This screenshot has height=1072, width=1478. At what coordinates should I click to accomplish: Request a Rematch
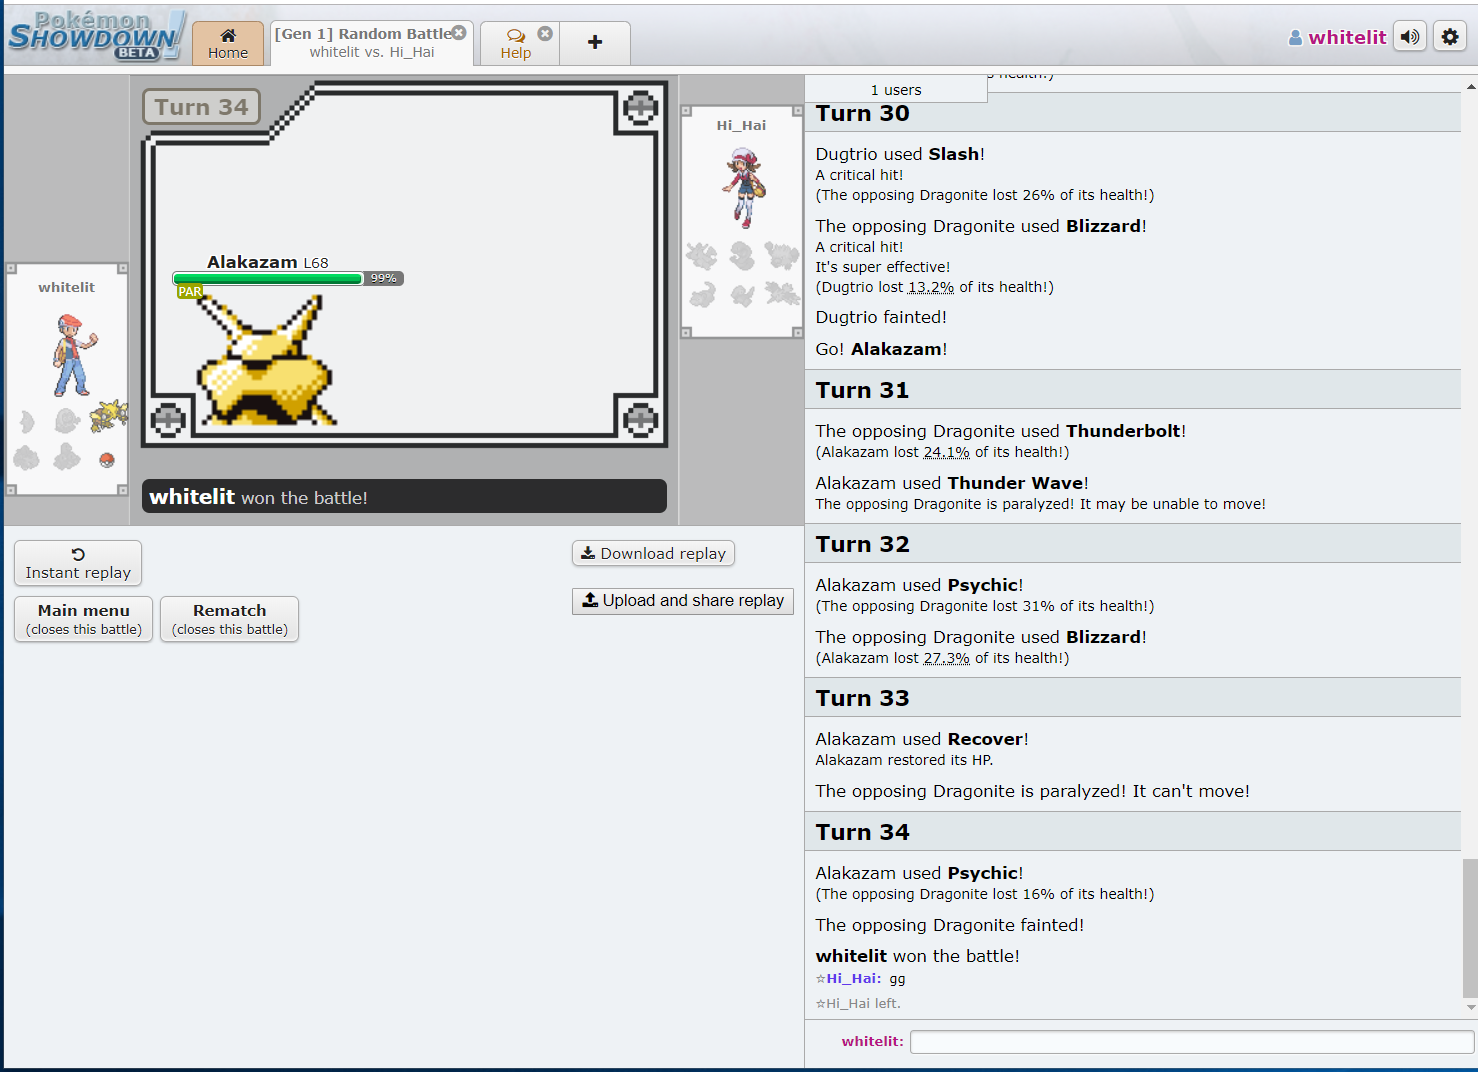pyautogui.click(x=230, y=619)
